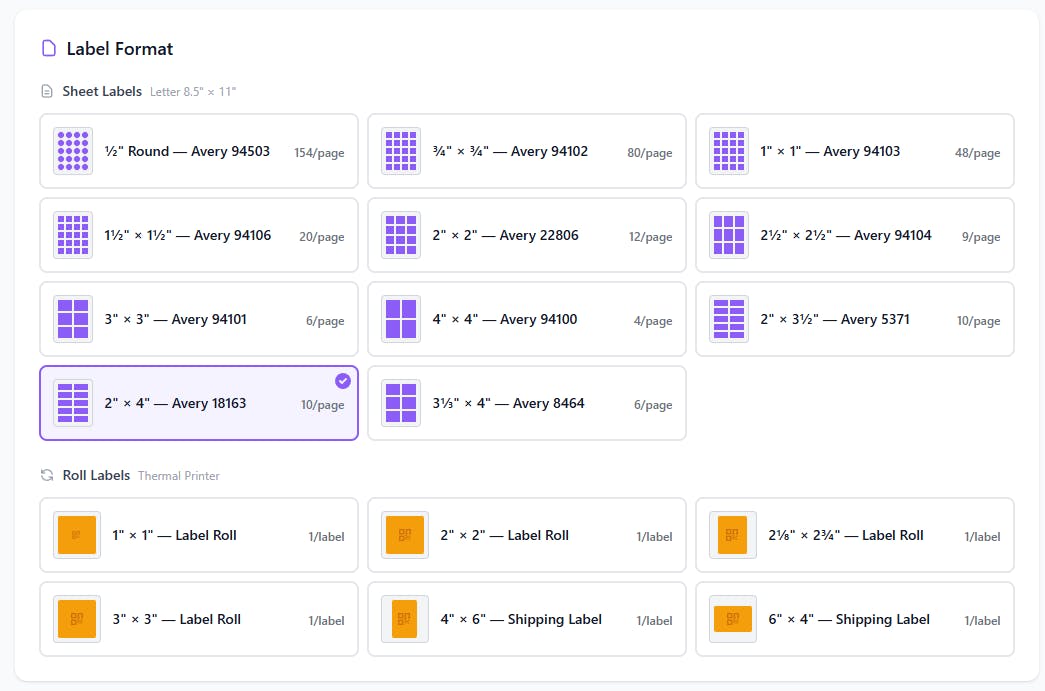
Task: Click the Label Format heading
Action: coord(120,49)
